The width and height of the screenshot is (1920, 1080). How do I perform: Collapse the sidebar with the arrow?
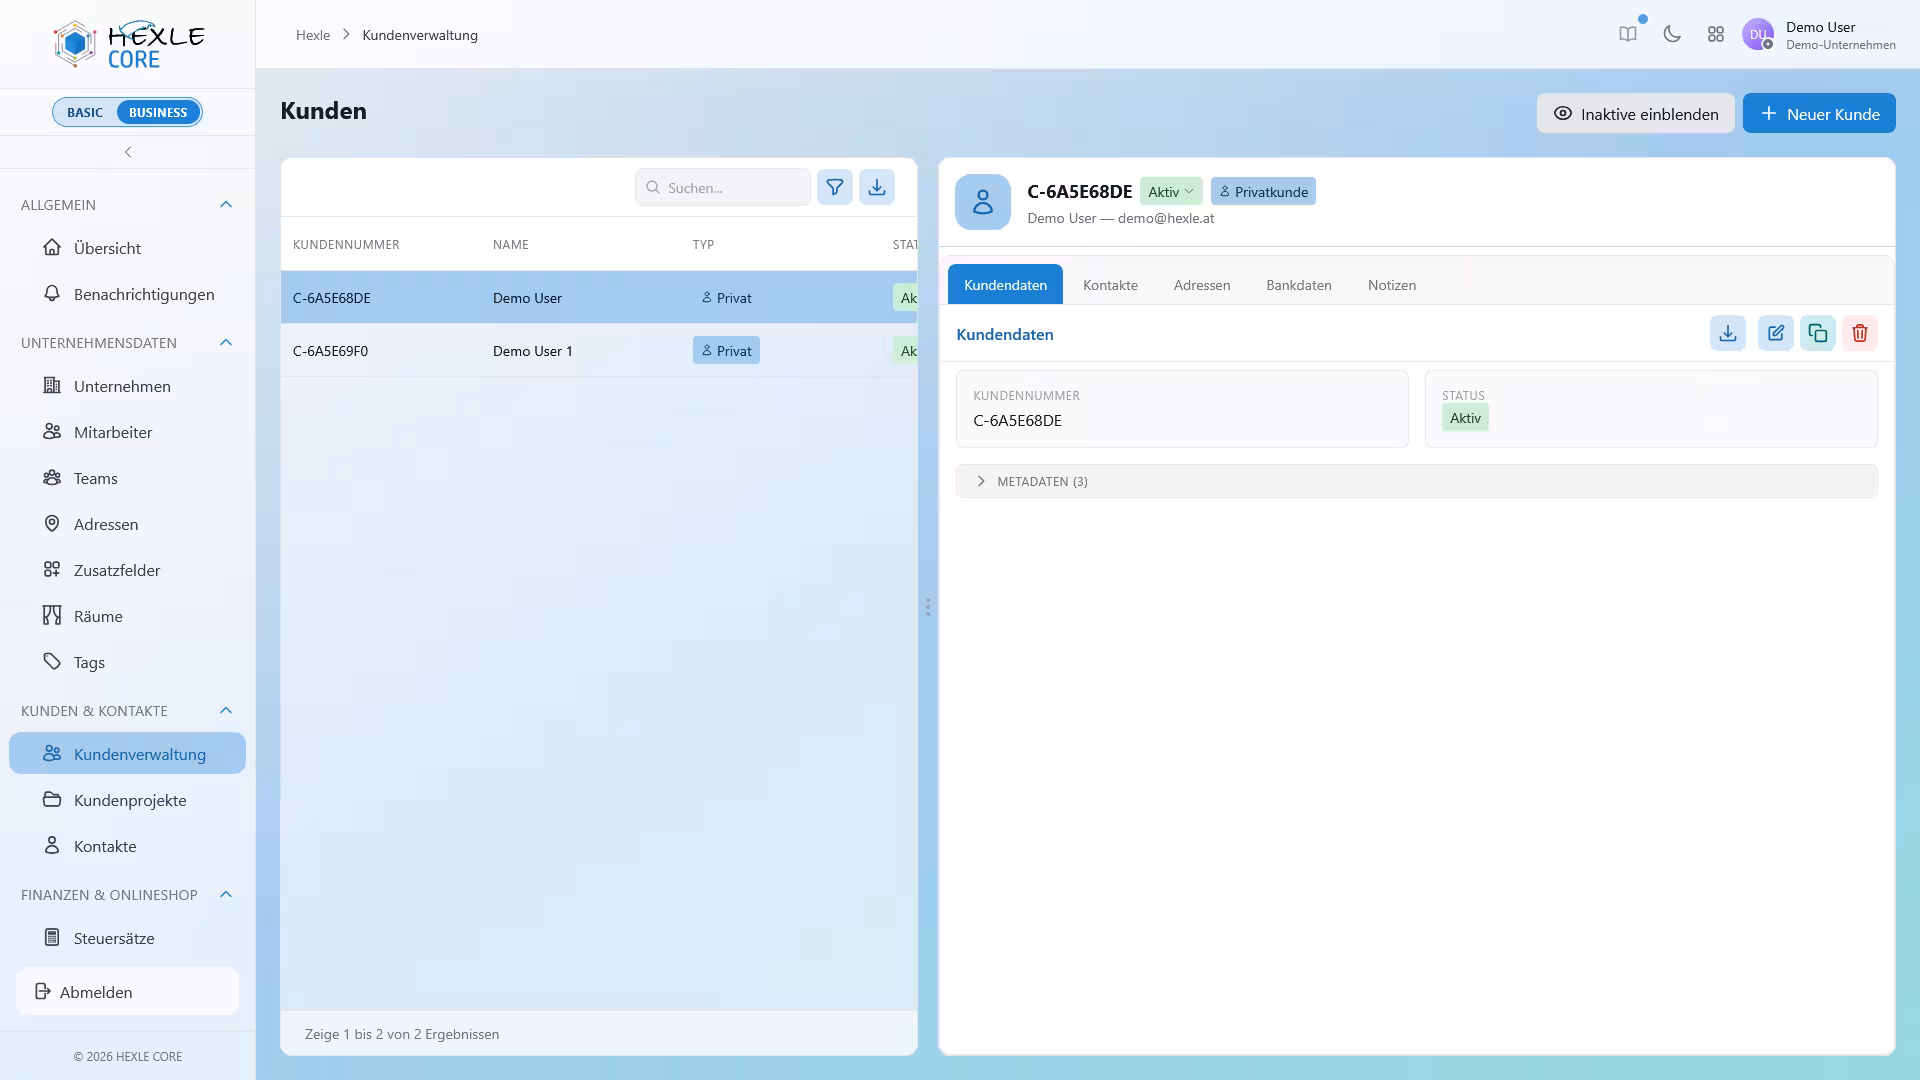coord(128,152)
